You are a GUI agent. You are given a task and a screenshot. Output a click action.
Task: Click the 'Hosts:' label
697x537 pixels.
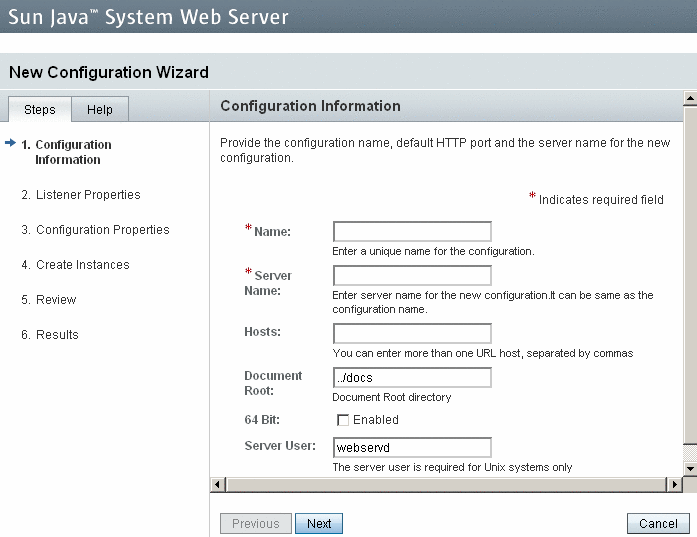(262, 332)
